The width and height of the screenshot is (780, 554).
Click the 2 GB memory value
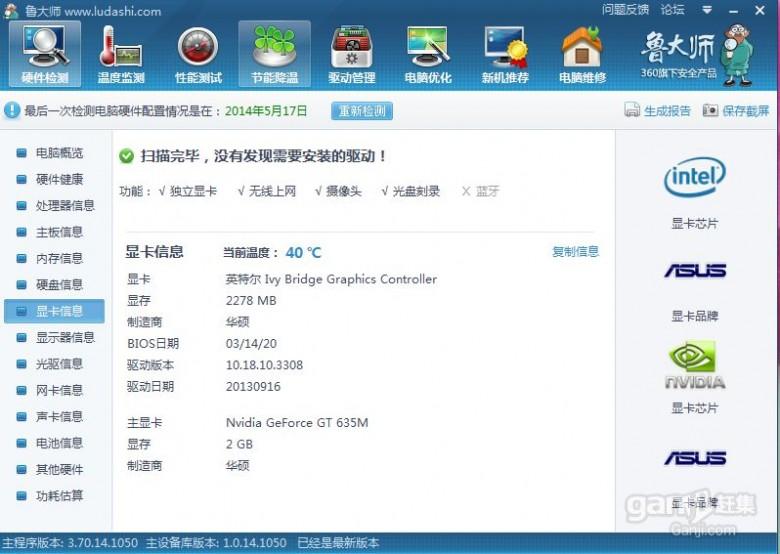239,444
